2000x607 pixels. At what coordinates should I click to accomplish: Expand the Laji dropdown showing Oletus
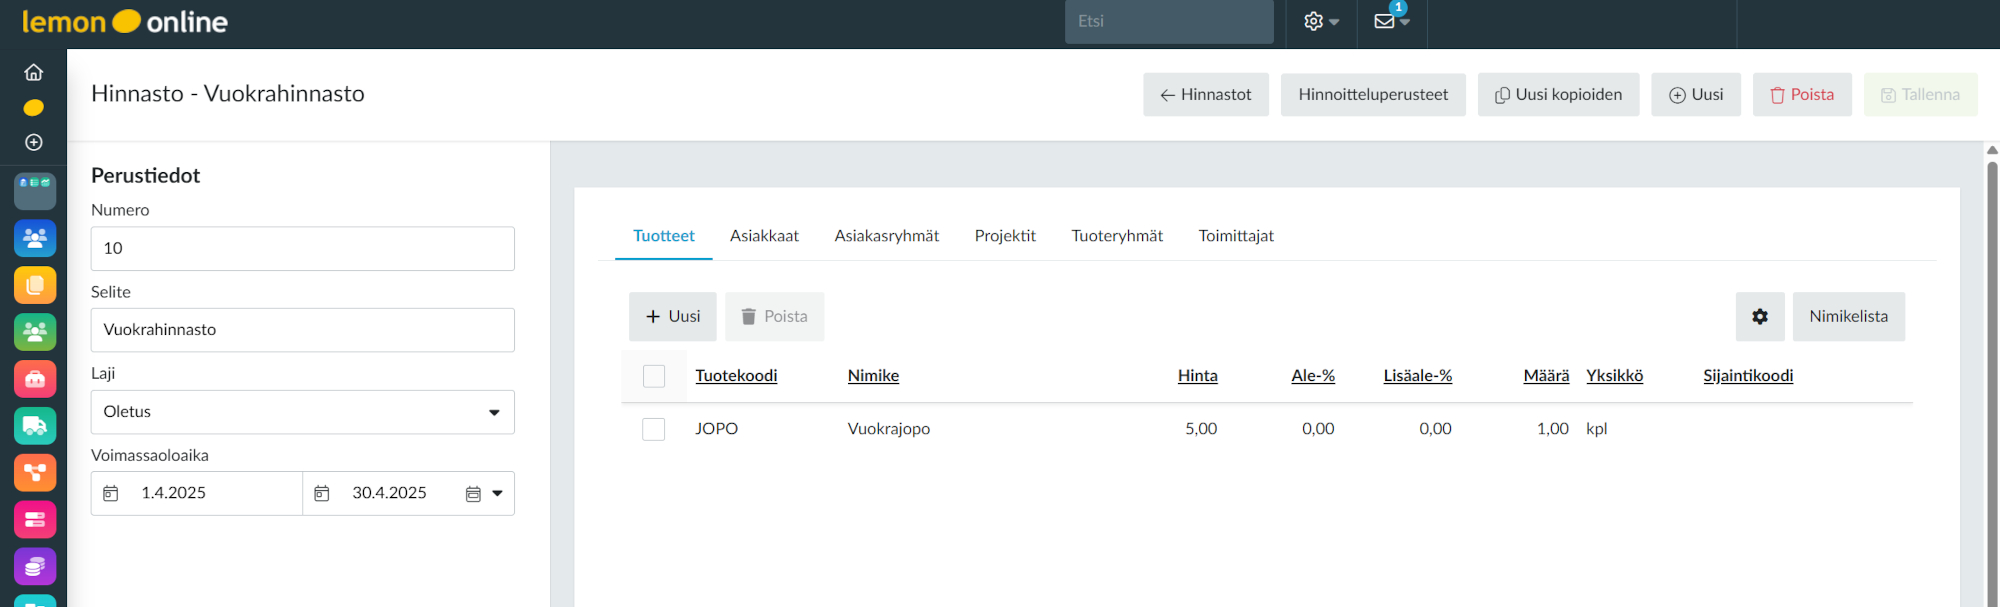tap(302, 412)
